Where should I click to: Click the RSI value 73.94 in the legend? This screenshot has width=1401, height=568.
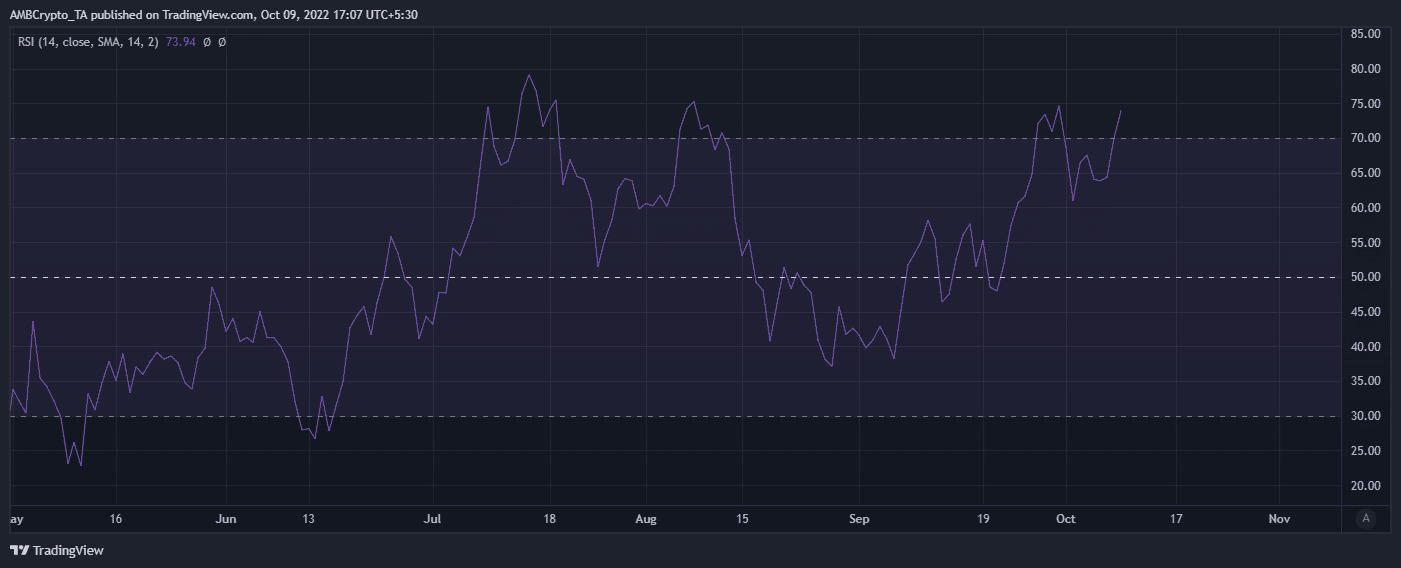180,42
